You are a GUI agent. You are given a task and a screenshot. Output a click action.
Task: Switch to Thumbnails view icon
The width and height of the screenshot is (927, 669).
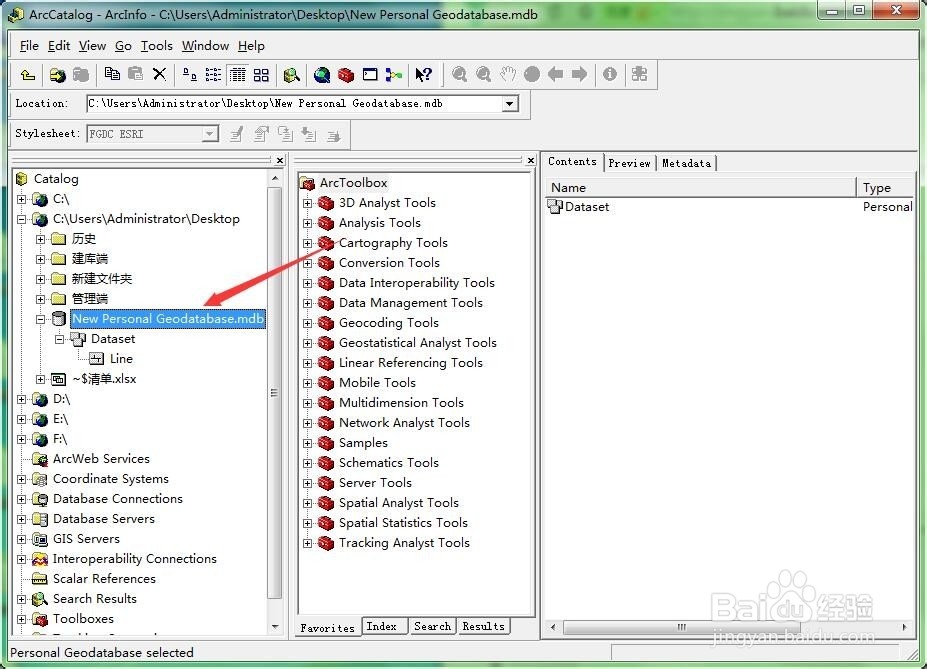pos(261,74)
